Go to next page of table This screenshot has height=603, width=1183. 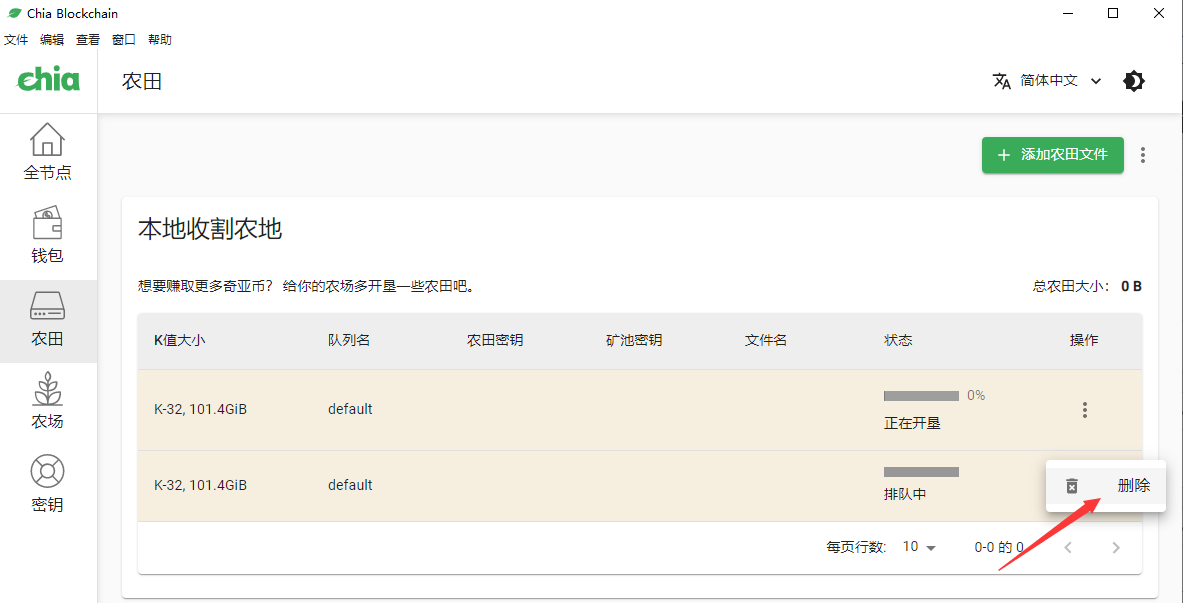1116,547
